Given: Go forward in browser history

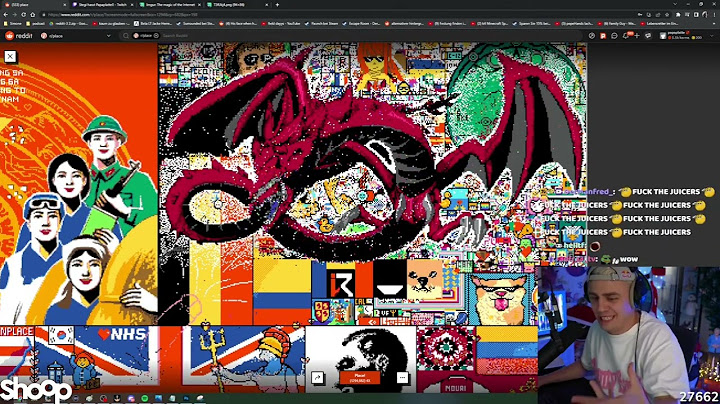Looking at the screenshot, I should (x=15, y=15).
